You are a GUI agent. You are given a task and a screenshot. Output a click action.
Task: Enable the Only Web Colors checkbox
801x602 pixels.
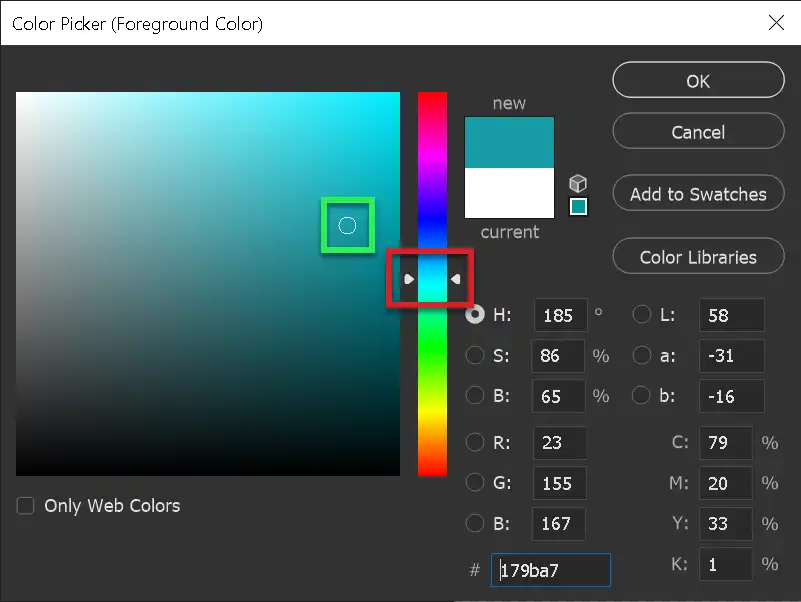click(25, 506)
